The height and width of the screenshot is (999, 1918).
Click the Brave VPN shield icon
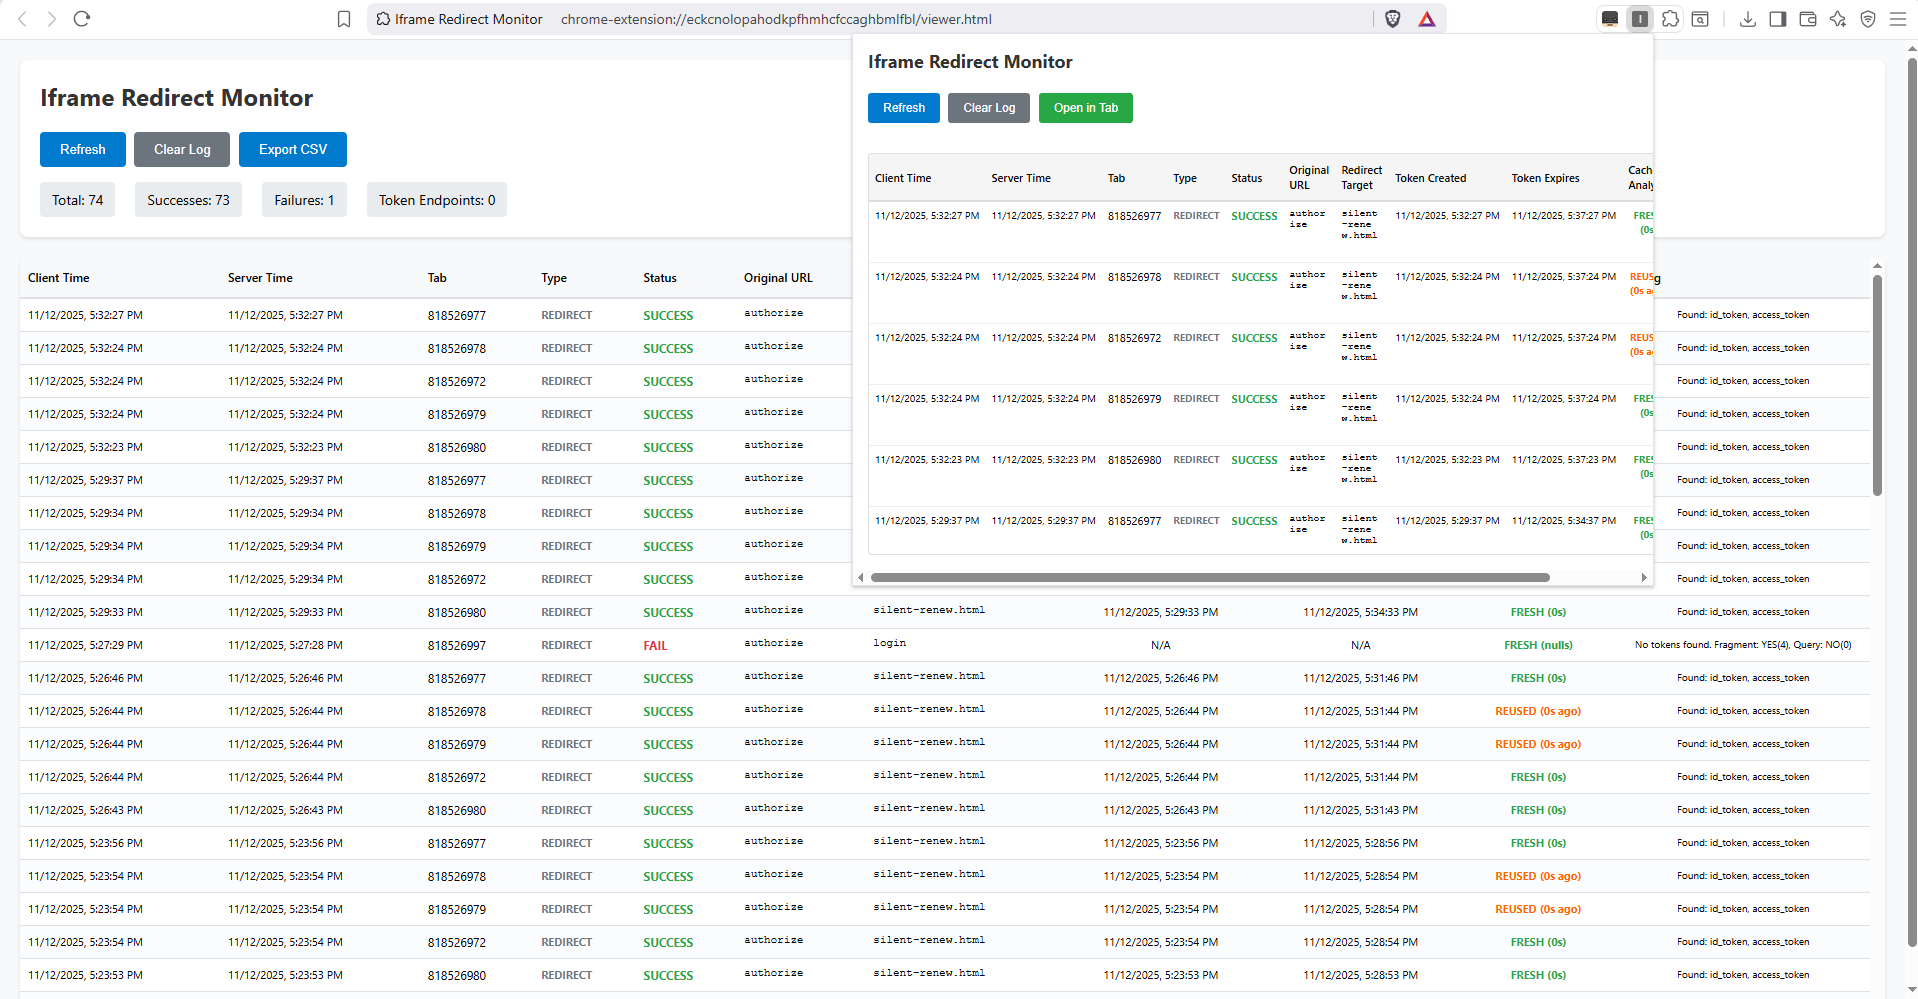[x=1867, y=19]
